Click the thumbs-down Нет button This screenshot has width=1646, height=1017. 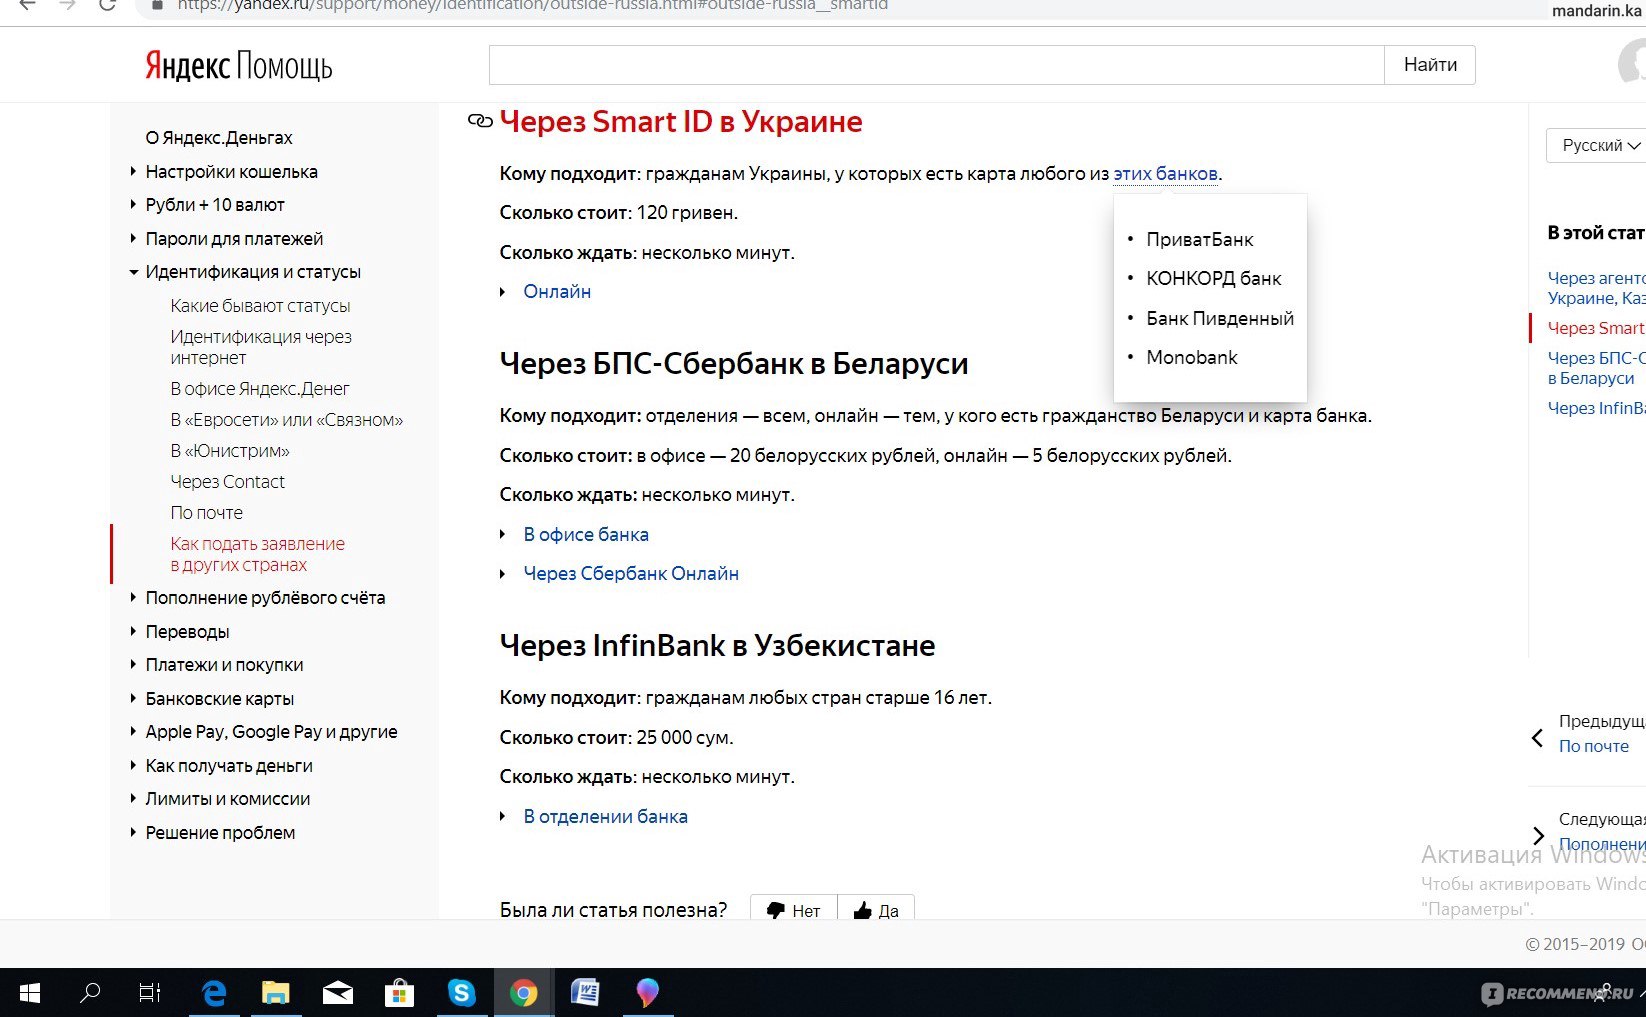[794, 910]
